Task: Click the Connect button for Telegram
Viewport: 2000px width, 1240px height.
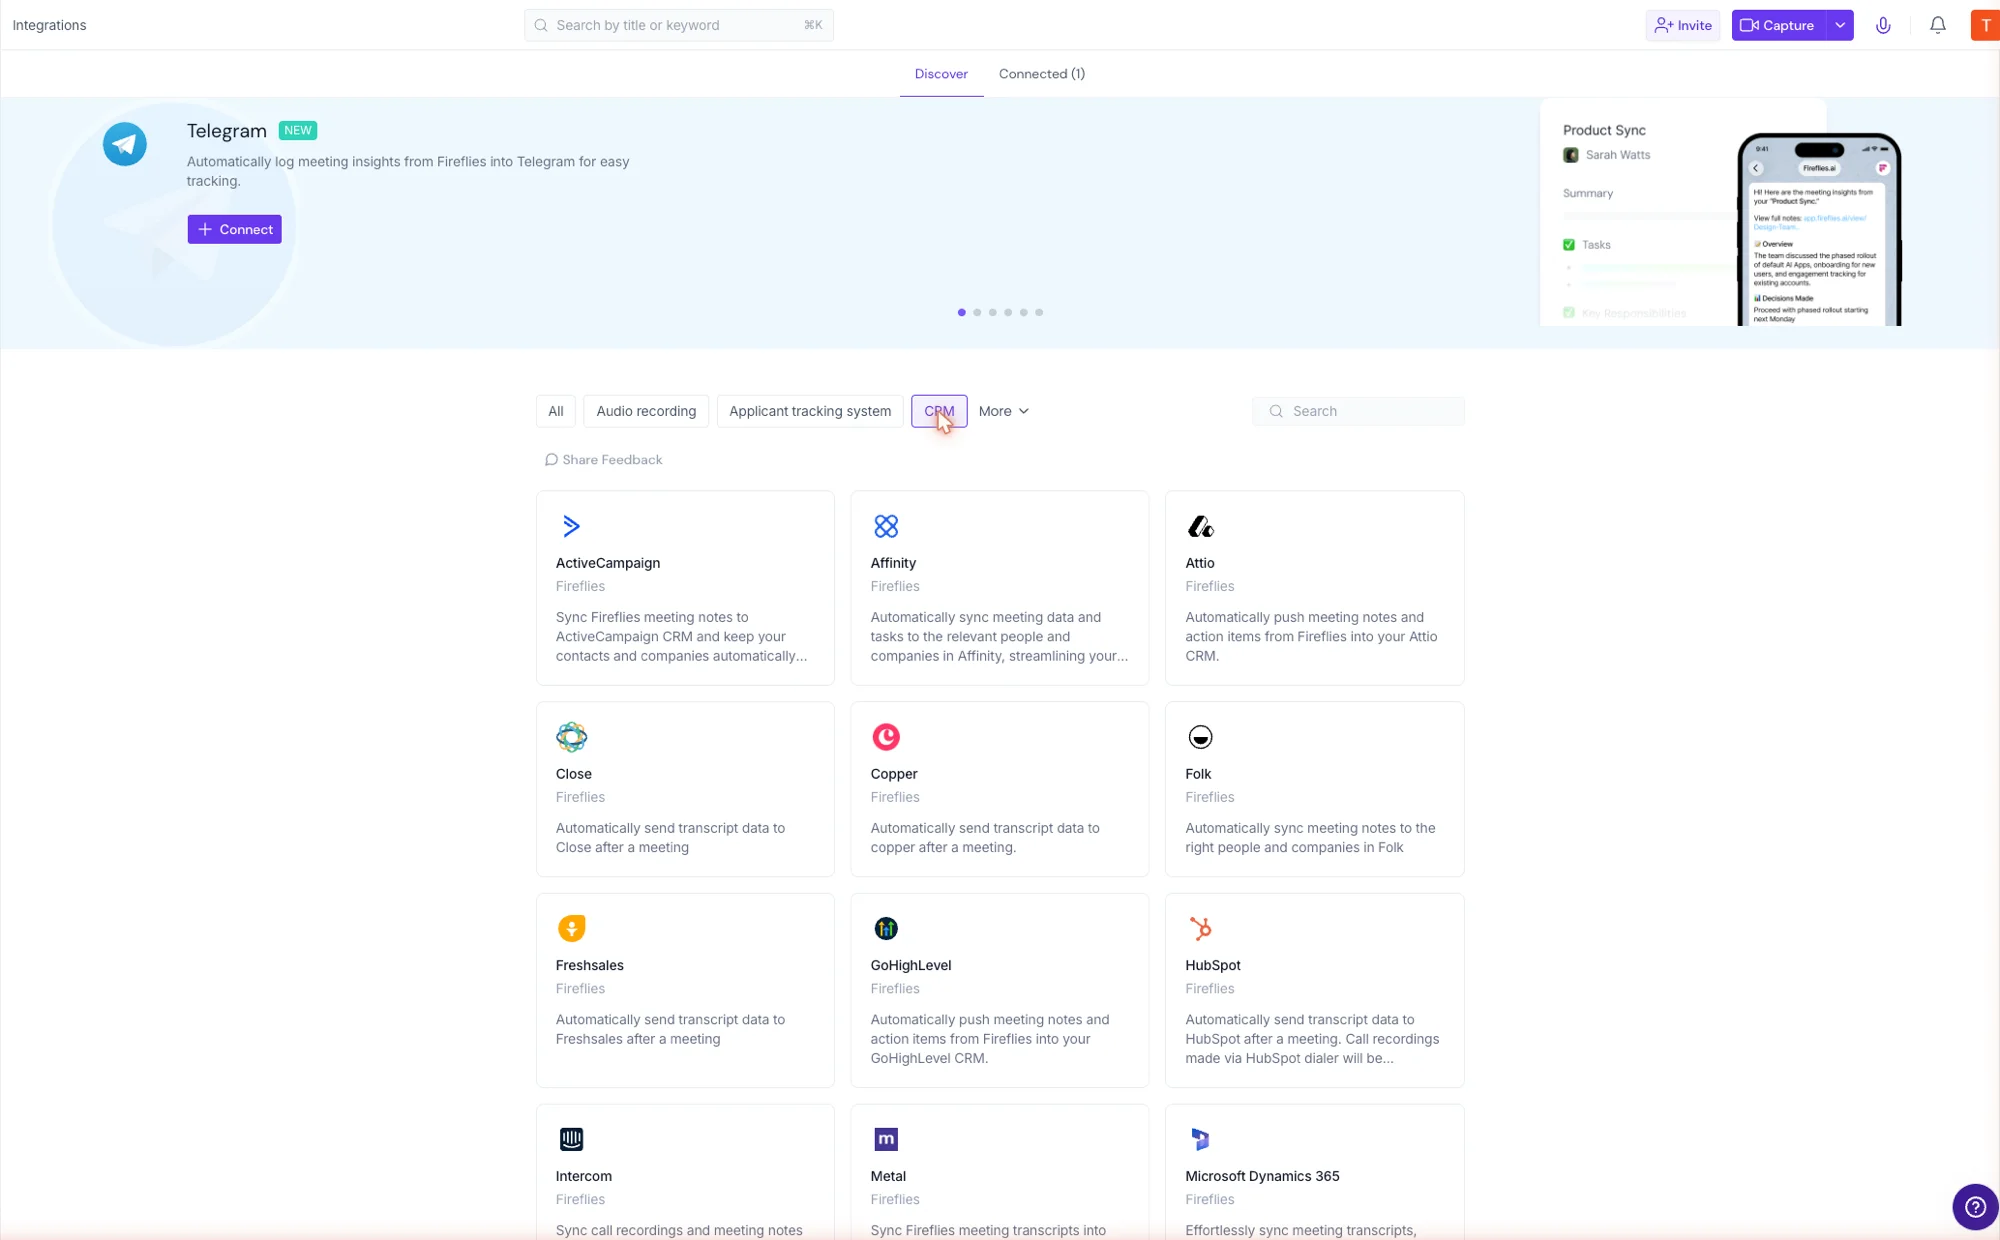Action: click(234, 229)
